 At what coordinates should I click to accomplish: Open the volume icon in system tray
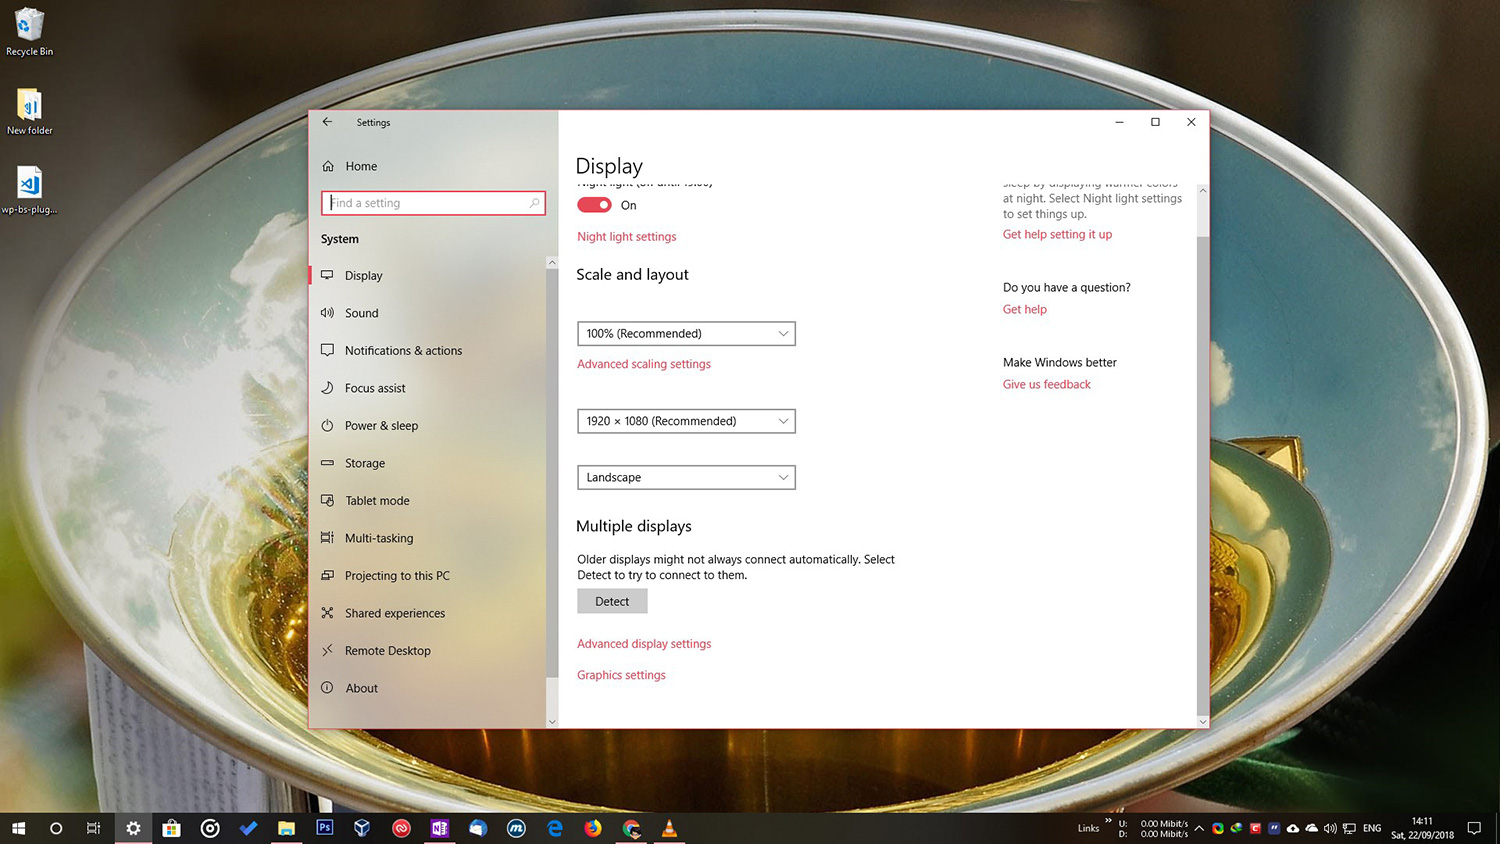click(x=1330, y=828)
